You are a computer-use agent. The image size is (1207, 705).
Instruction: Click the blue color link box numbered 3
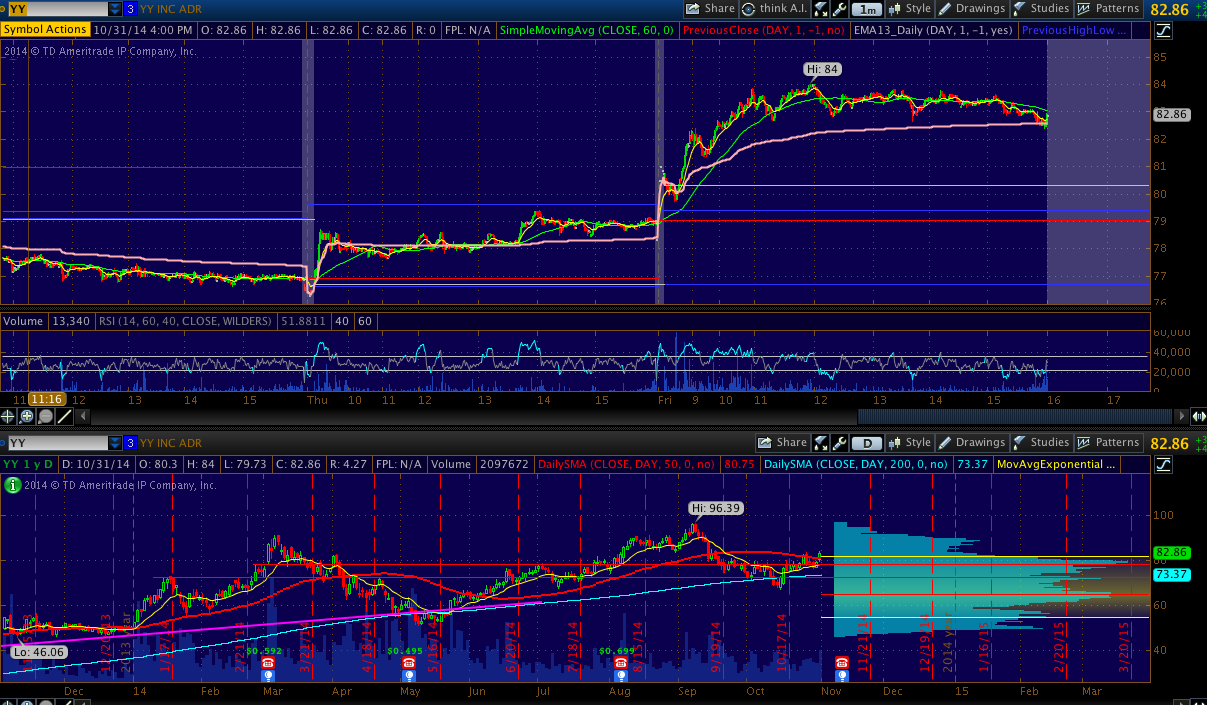point(130,9)
